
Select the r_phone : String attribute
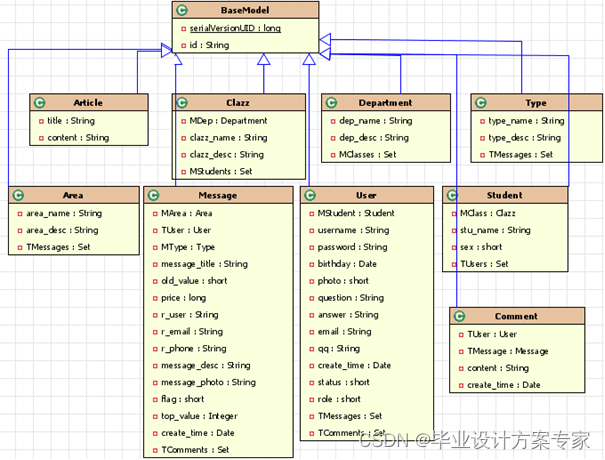[x=194, y=349]
